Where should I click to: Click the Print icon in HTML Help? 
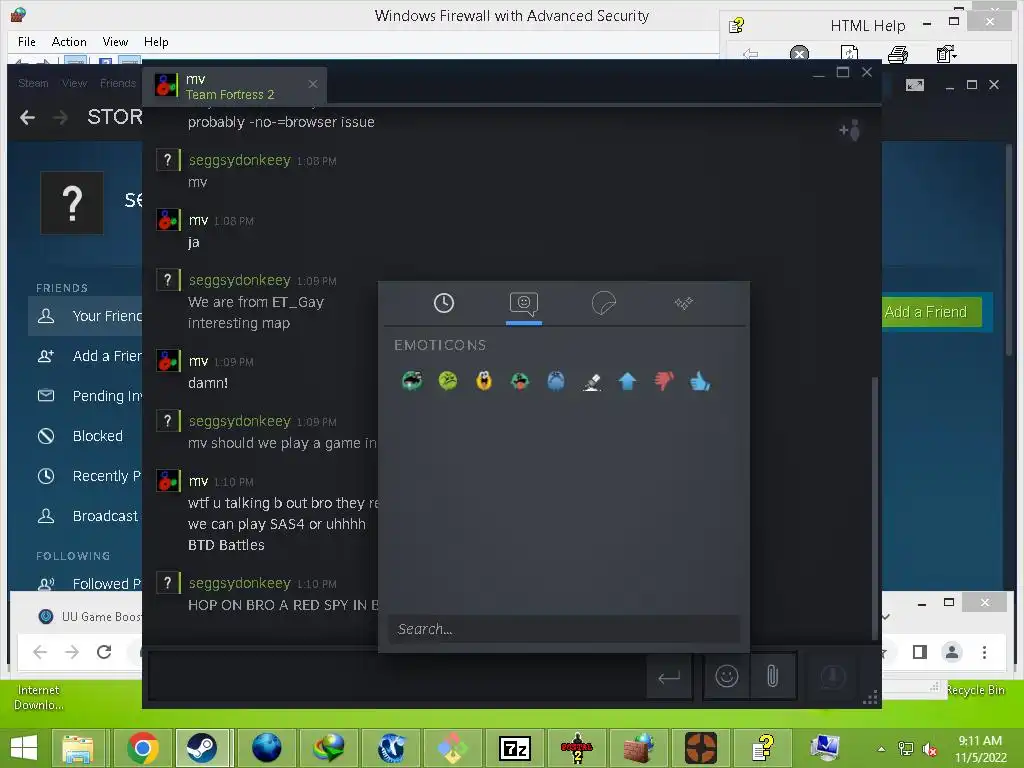click(898, 54)
